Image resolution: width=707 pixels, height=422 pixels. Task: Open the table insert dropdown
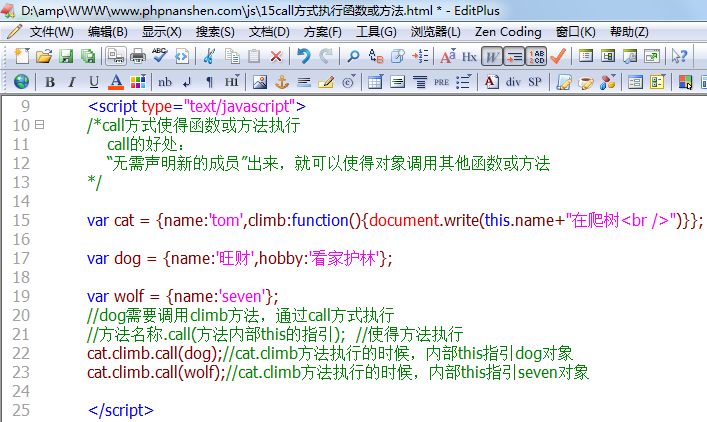(375, 81)
